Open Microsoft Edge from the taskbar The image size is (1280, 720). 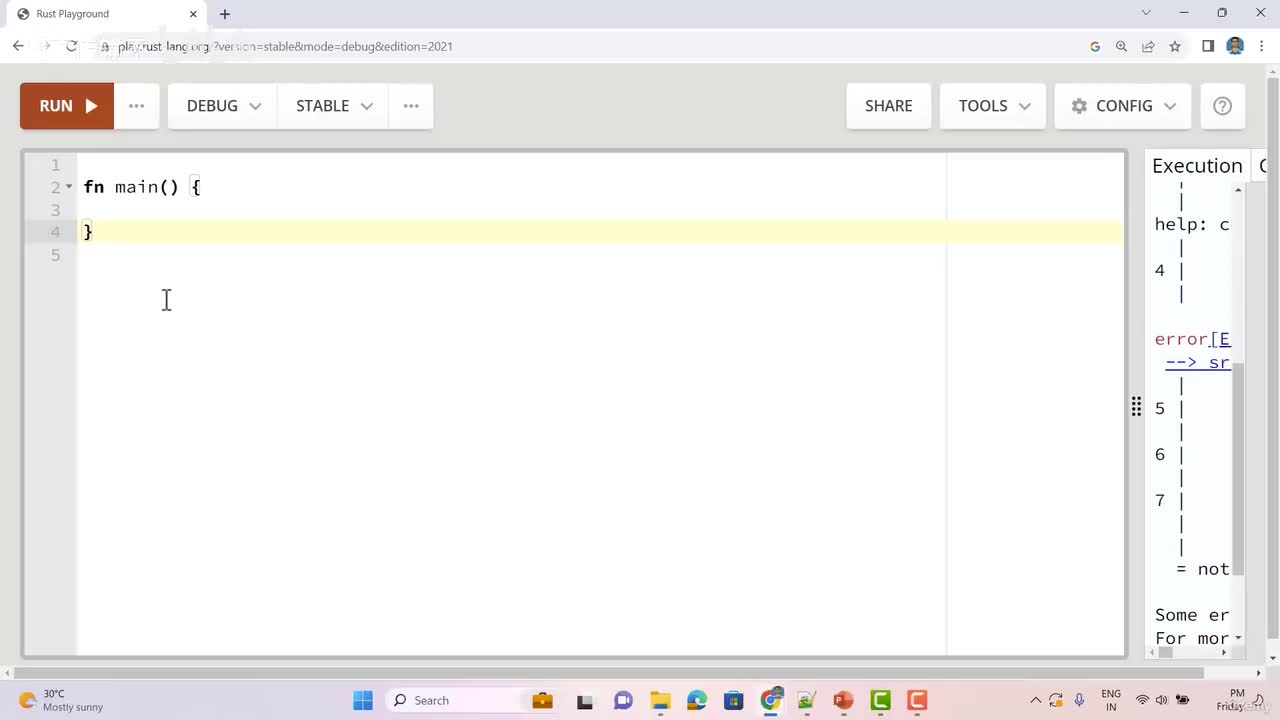tap(697, 700)
